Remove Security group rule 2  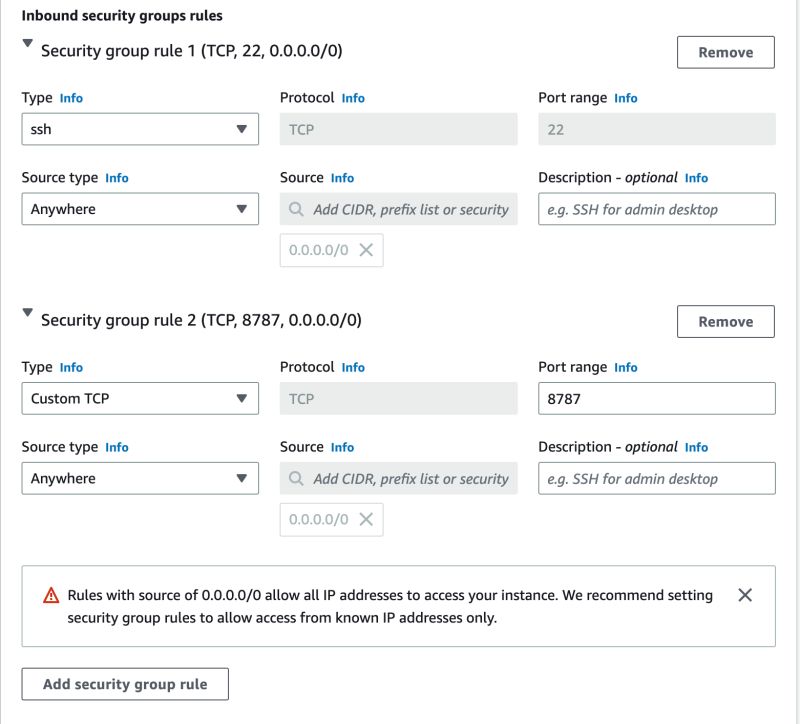725,321
